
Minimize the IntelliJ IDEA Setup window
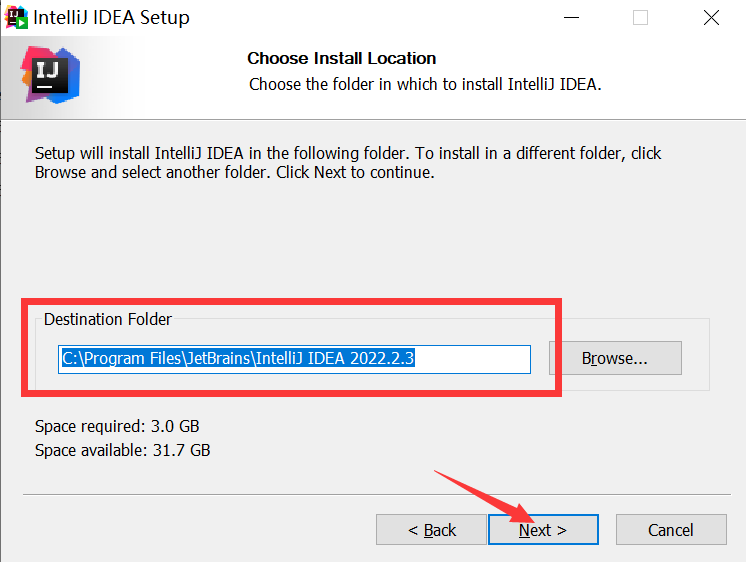571,17
